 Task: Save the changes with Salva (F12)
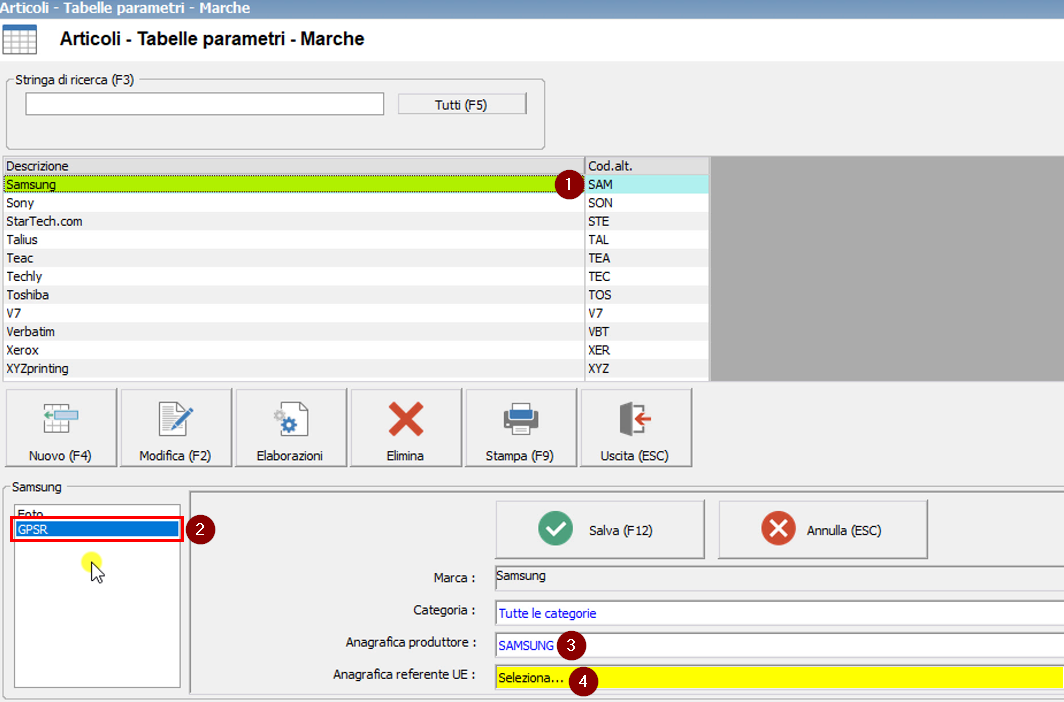click(600, 530)
